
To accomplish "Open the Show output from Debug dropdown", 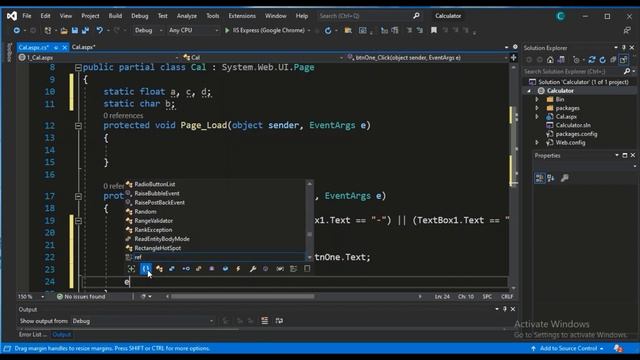I will pyautogui.click(x=143, y=321).
